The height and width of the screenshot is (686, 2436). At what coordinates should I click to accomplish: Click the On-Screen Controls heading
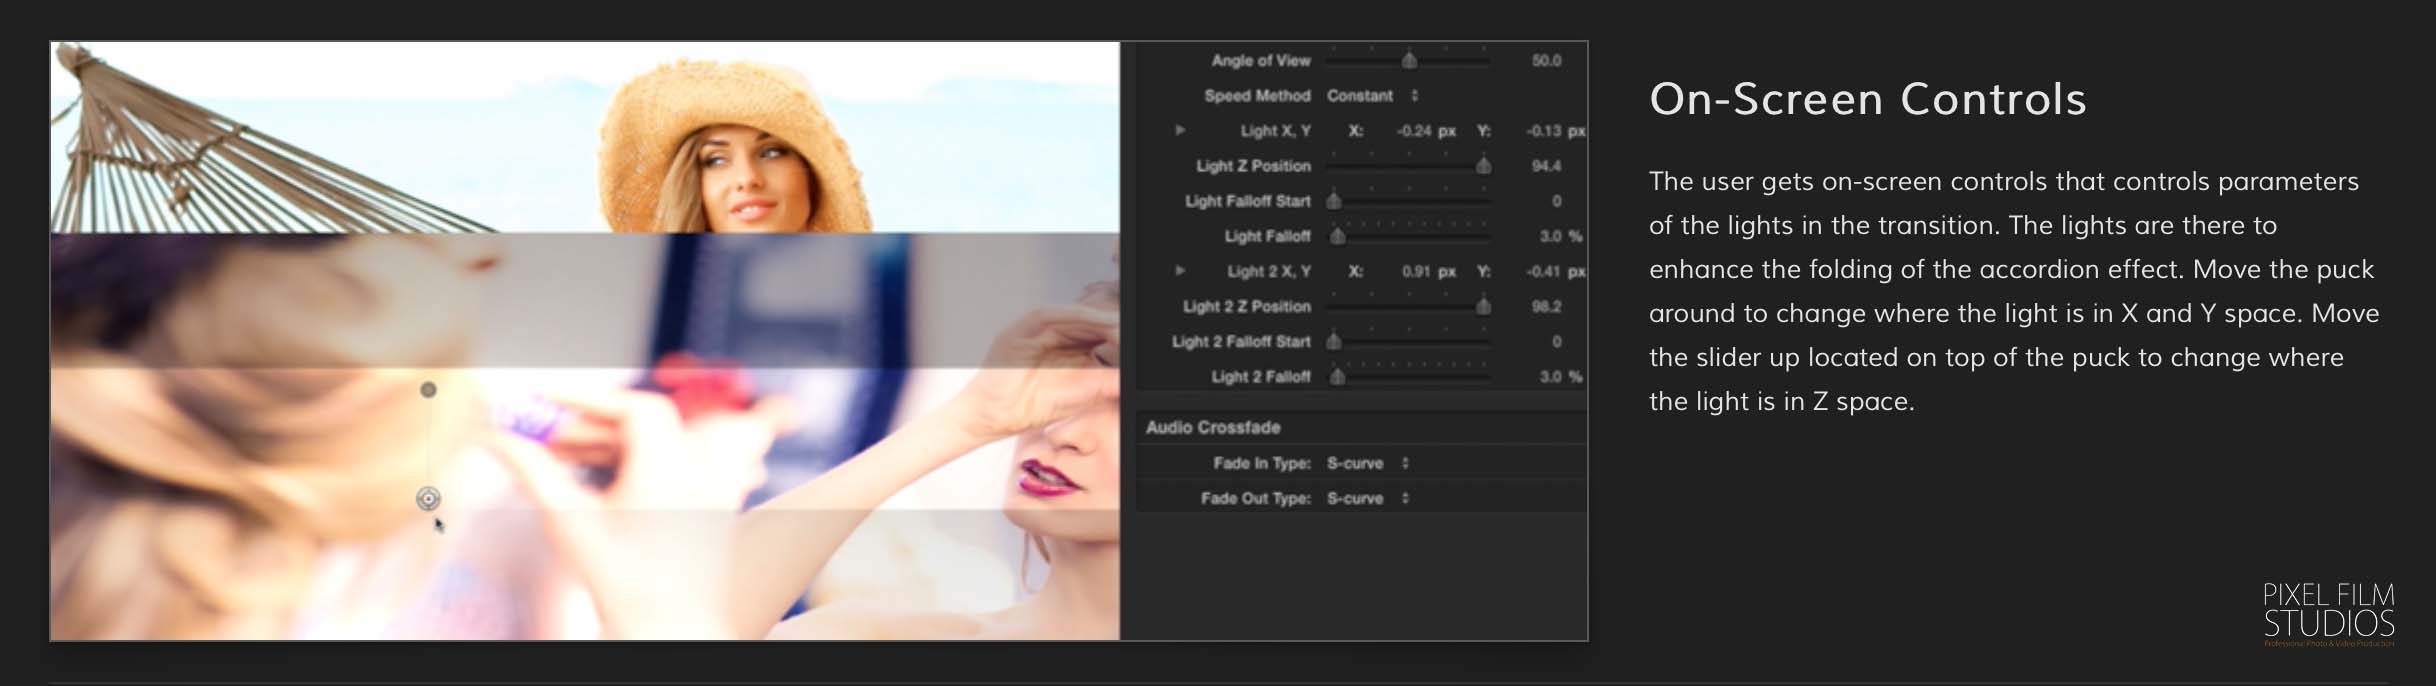tap(1867, 99)
